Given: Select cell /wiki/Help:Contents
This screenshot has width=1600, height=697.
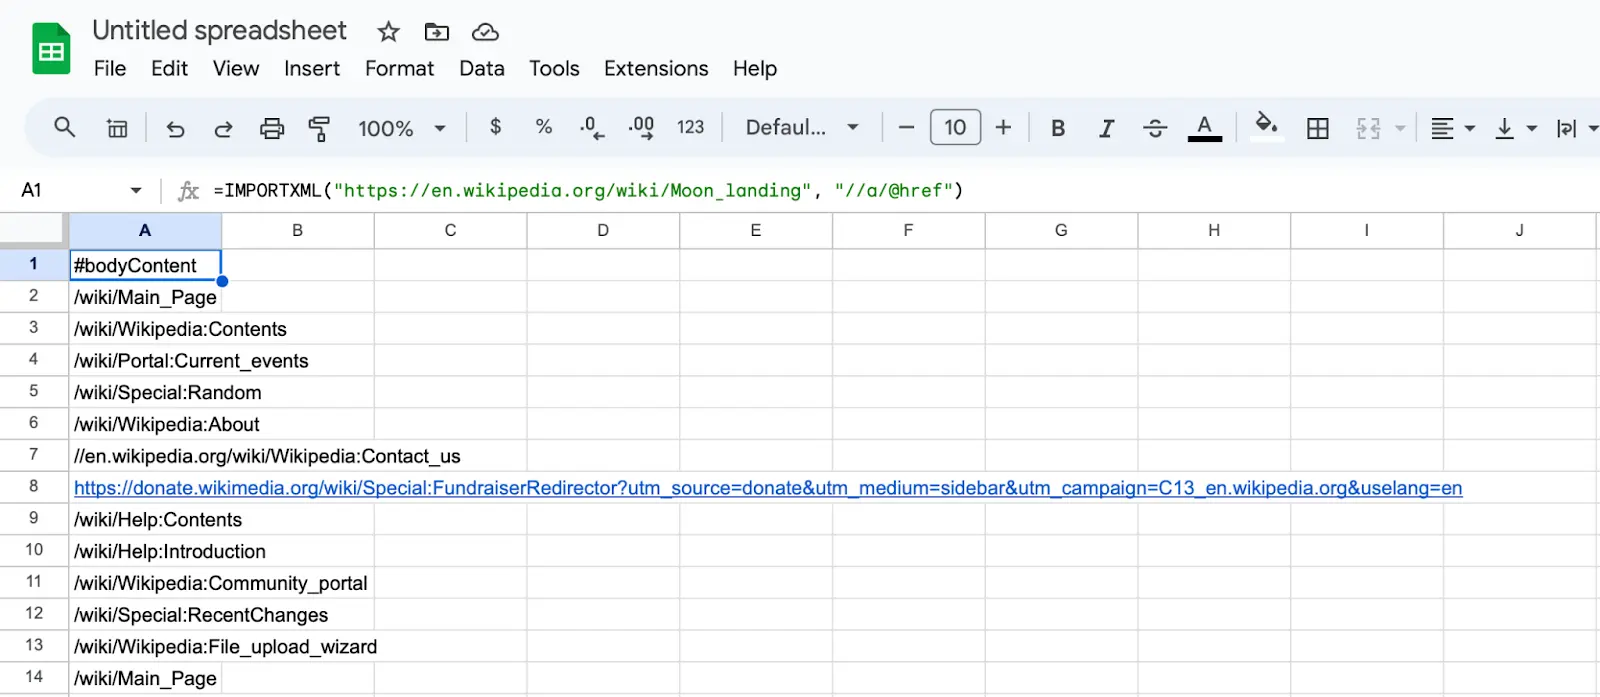Looking at the screenshot, I should [x=145, y=519].
